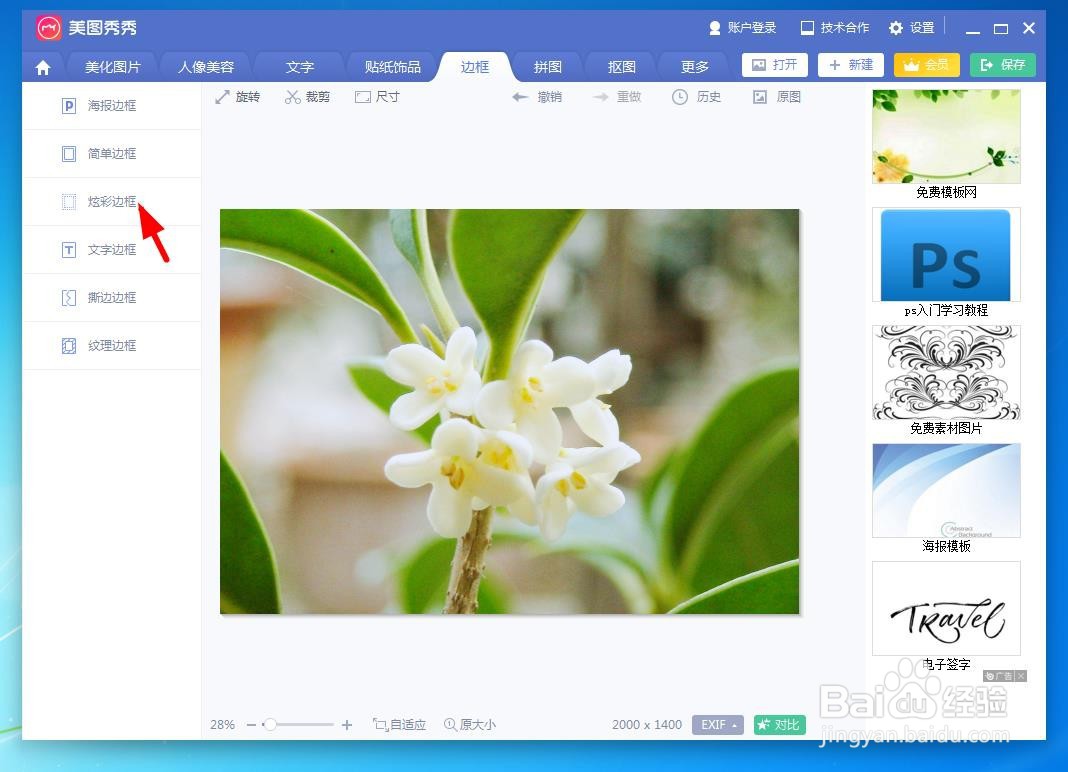
Task: Click the 旋转 rotate tool
Action: pos(237,97)
